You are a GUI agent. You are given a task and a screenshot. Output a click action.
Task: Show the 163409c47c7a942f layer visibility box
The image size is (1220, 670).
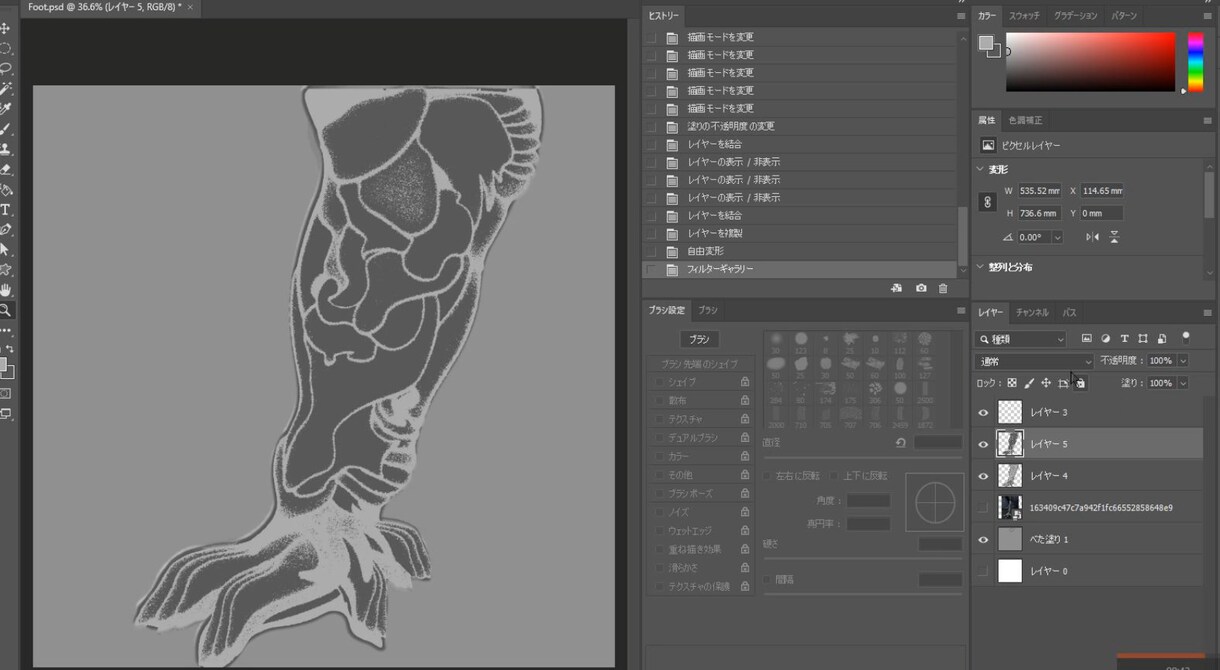tap(983, 508)
